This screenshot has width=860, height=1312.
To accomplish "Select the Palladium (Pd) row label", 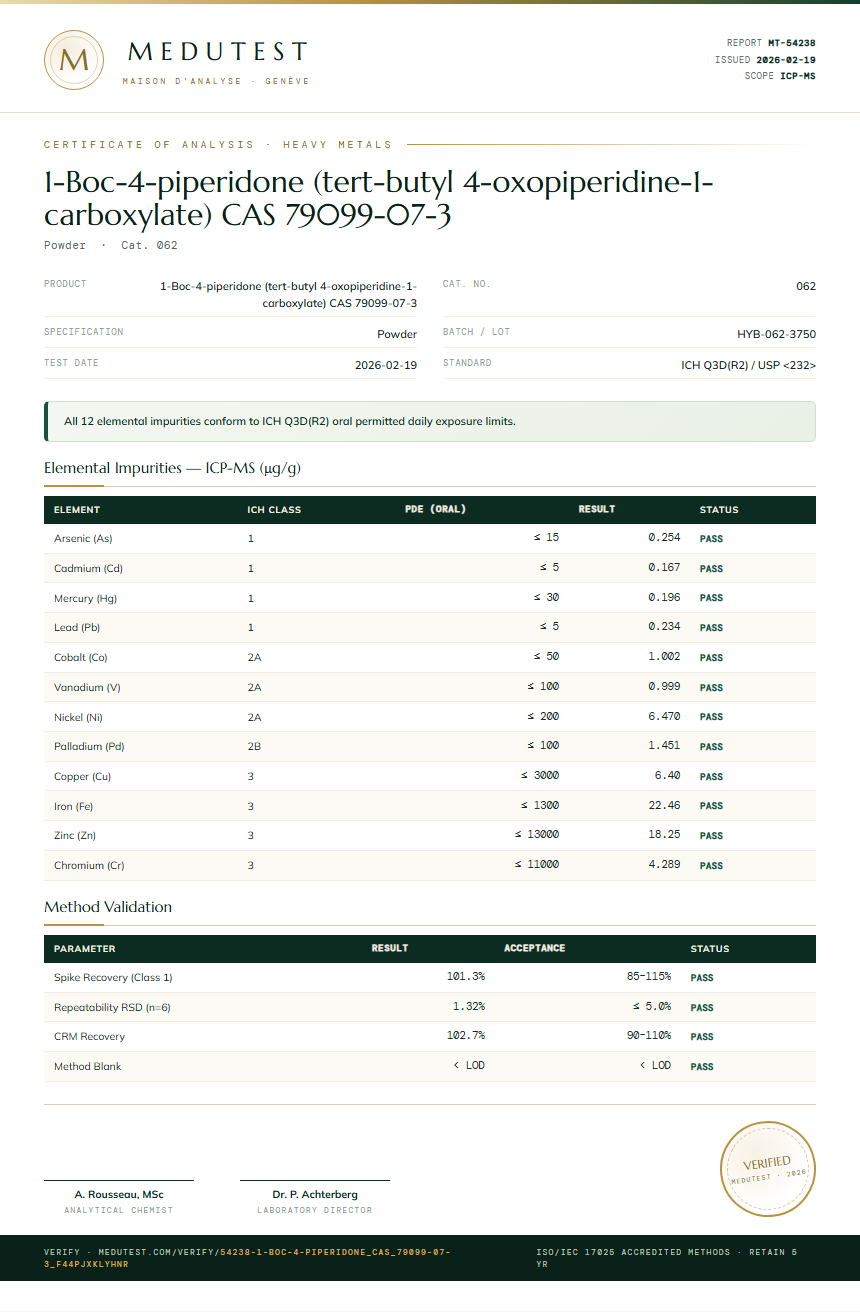I will click(89, 746).
